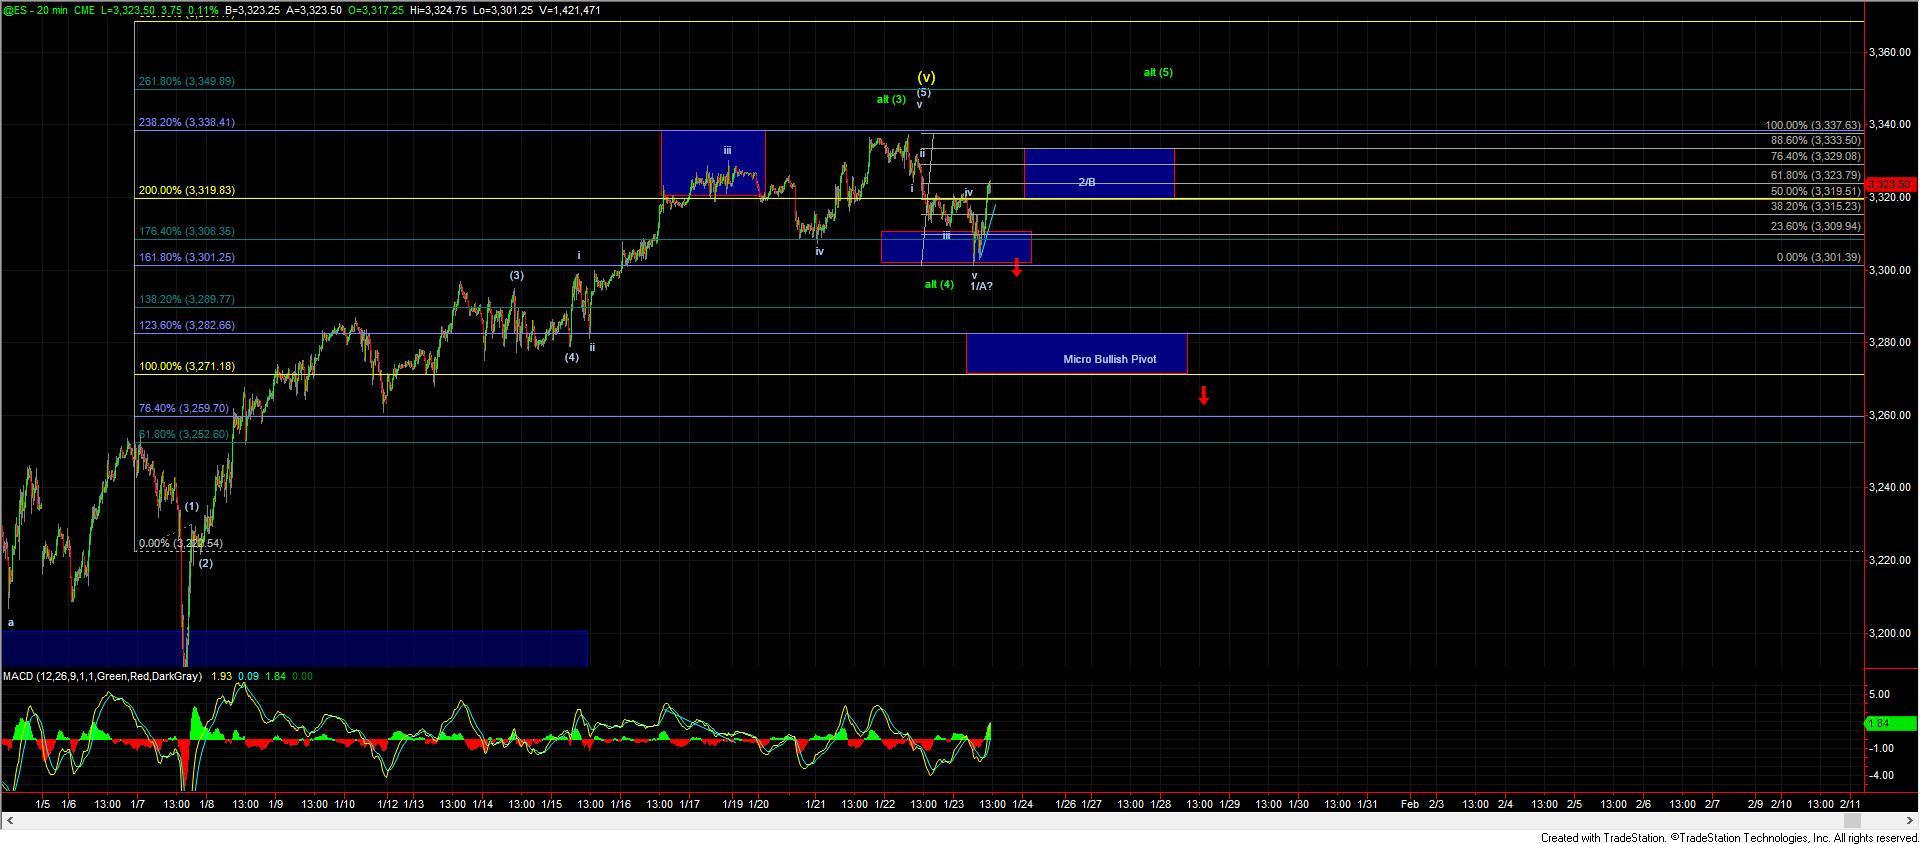
Task: Select the red down arrow below Micro Bullish Pivot
Action: pos(1204,395)
